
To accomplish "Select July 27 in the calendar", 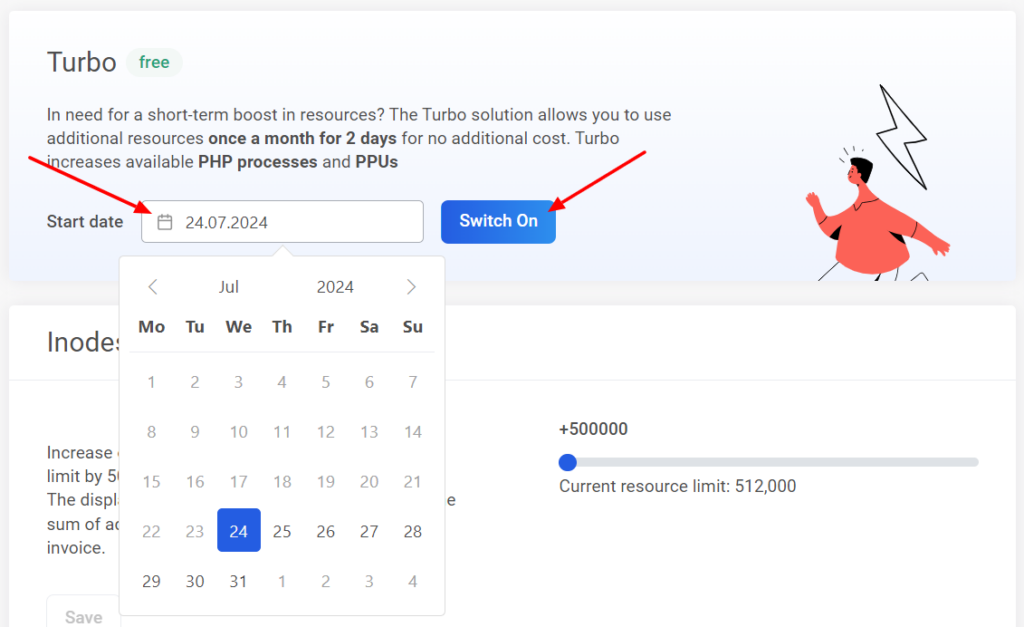I will pyautogui.click(x=369, y=531).
